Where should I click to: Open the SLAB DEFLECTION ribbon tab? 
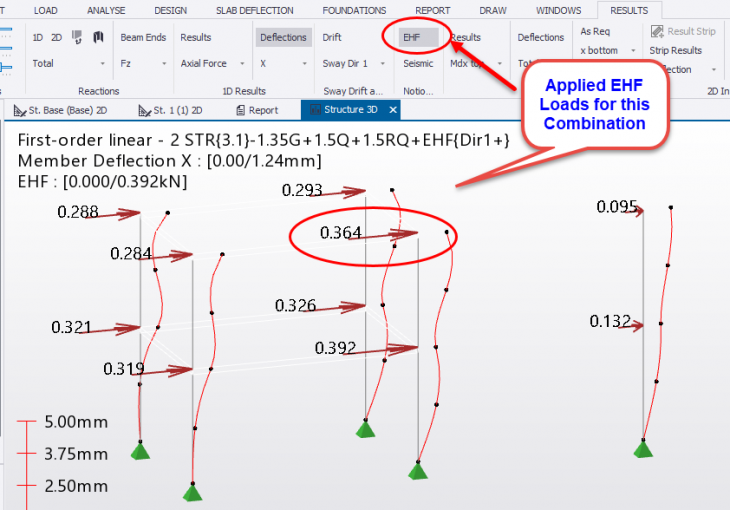point(255,10)
